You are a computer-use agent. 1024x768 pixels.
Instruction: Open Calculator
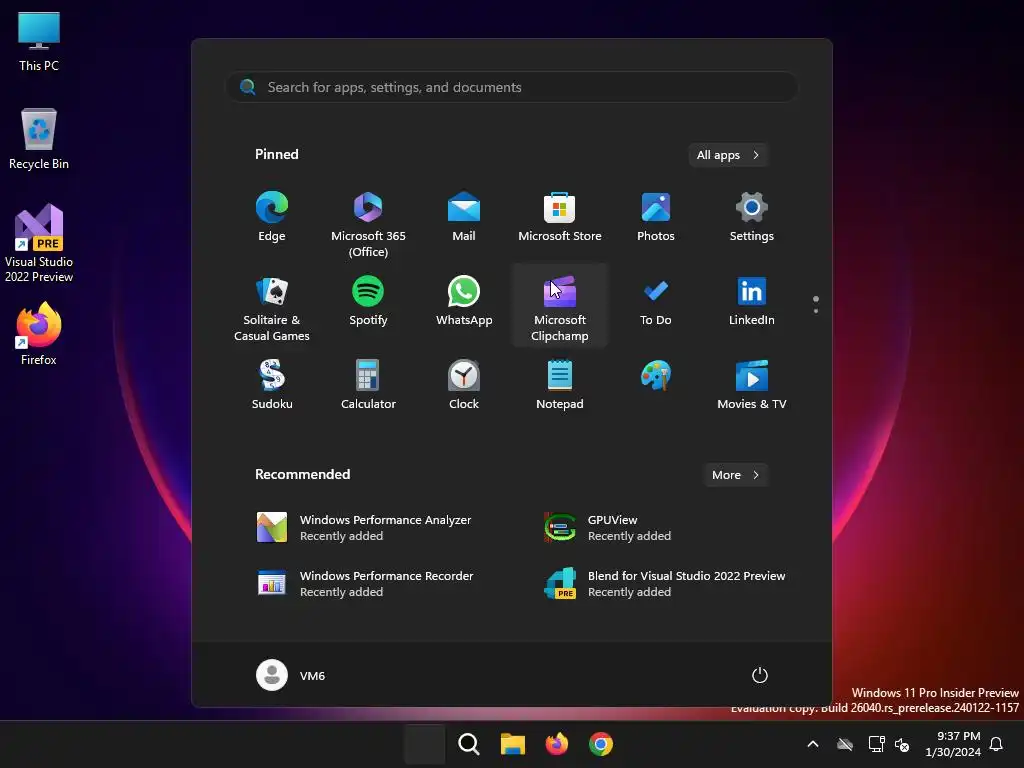[x=368, y=385]
